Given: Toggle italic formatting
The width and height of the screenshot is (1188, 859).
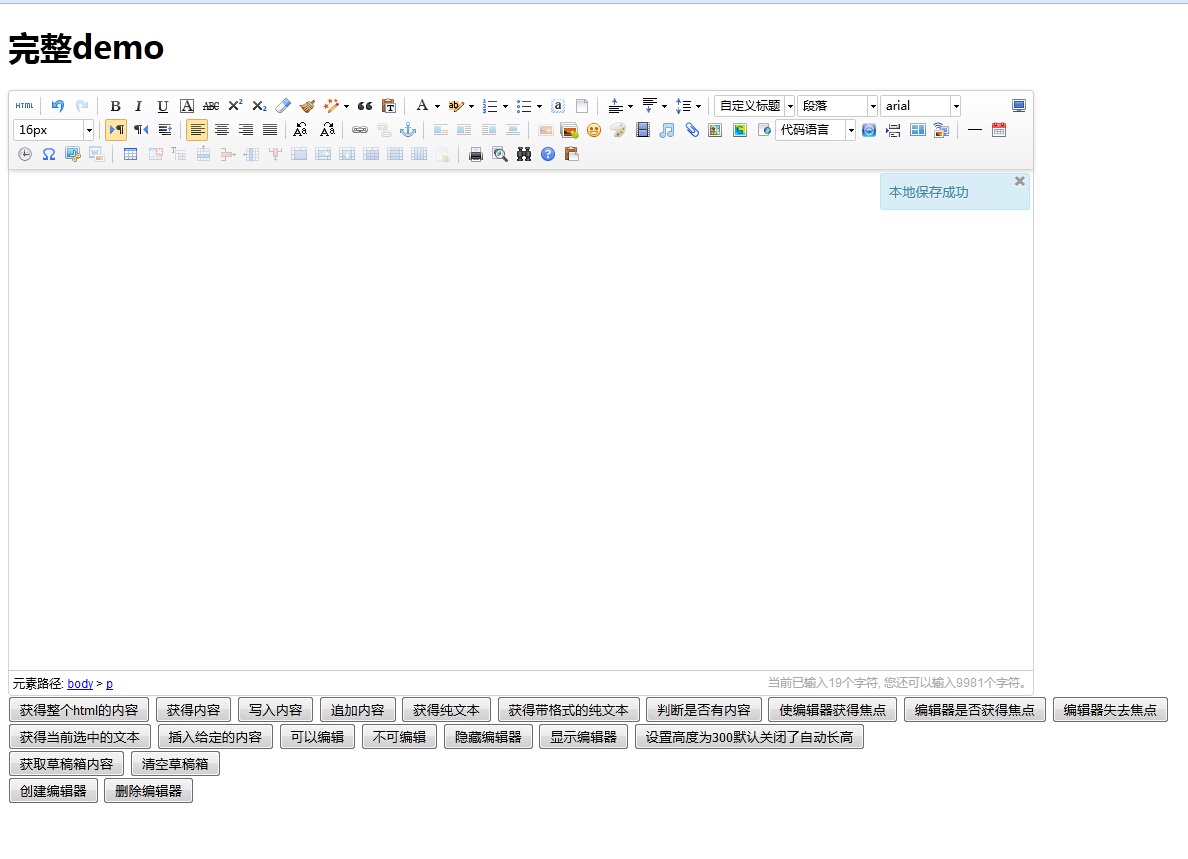Looking at the screenshot, I should 138,105.
